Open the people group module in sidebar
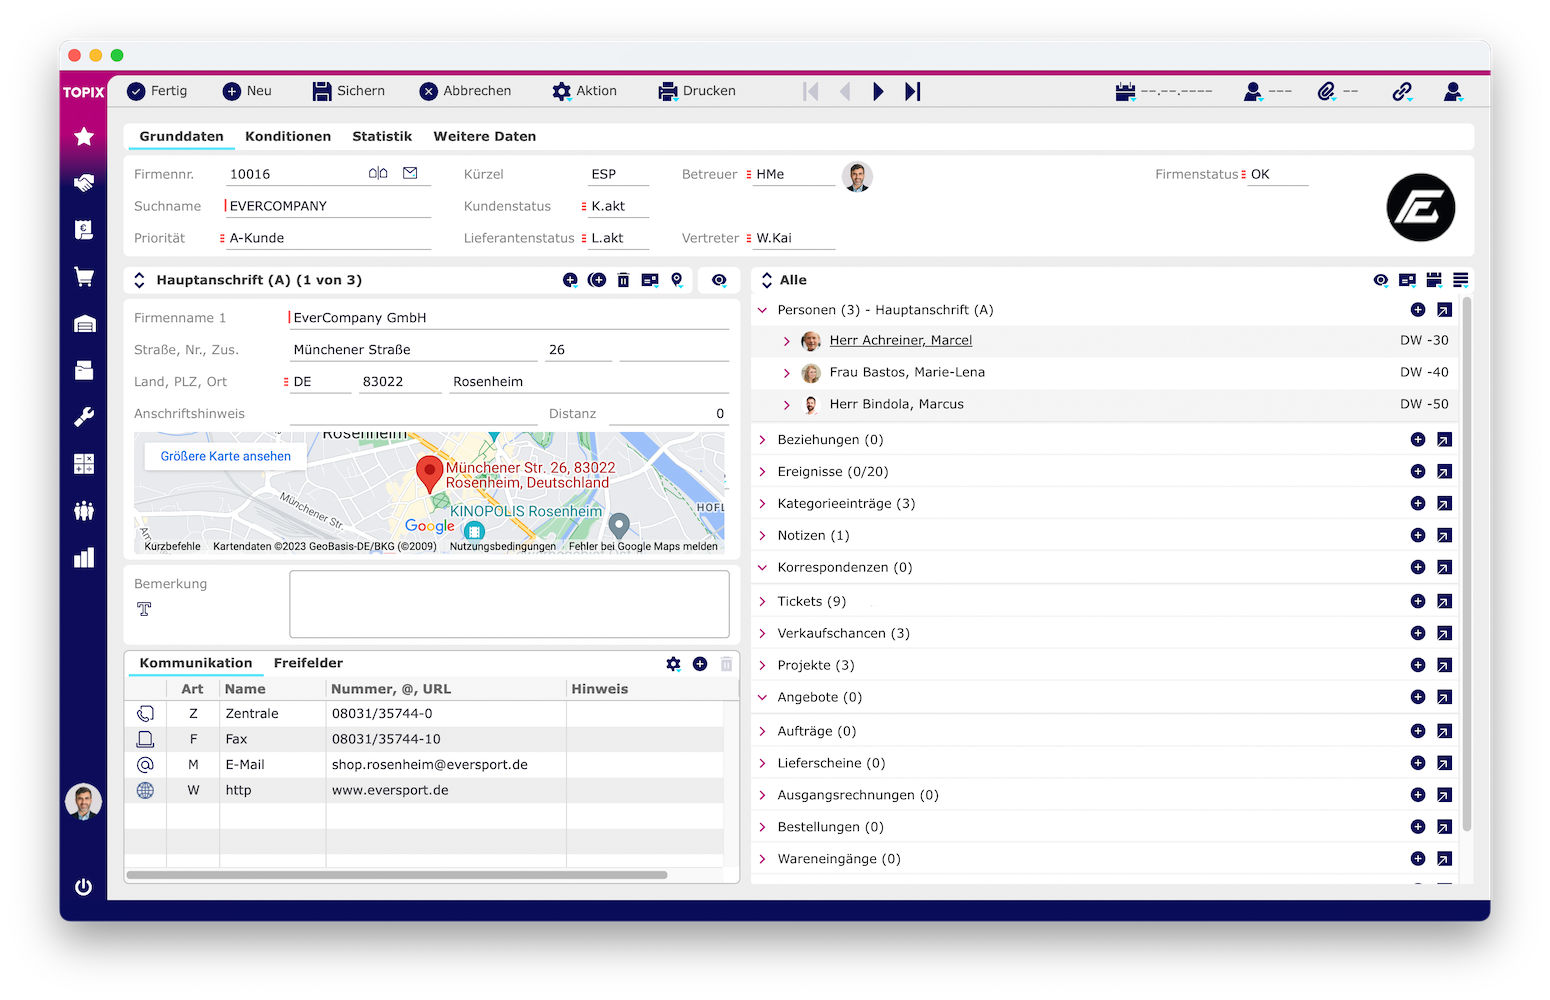 (84, 511)
